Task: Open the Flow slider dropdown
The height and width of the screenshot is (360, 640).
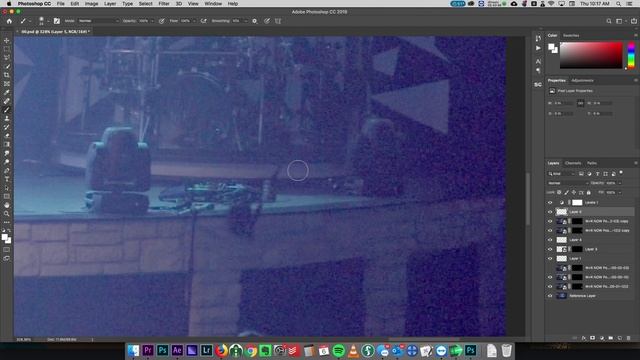Action: pos(194,21)
